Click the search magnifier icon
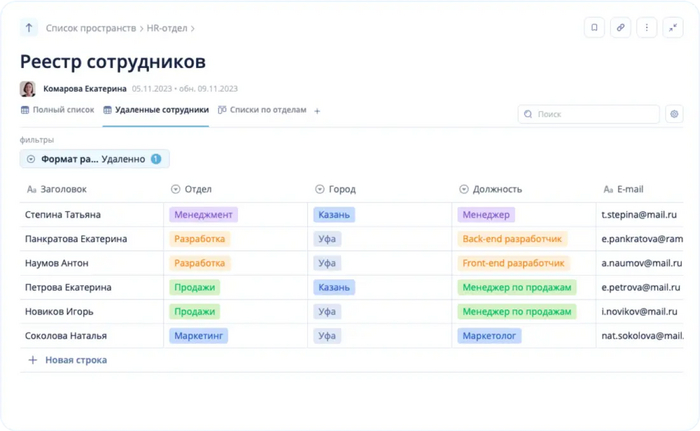Image resolution: width=700 pixels, height=431 pixels. point(528,114)
